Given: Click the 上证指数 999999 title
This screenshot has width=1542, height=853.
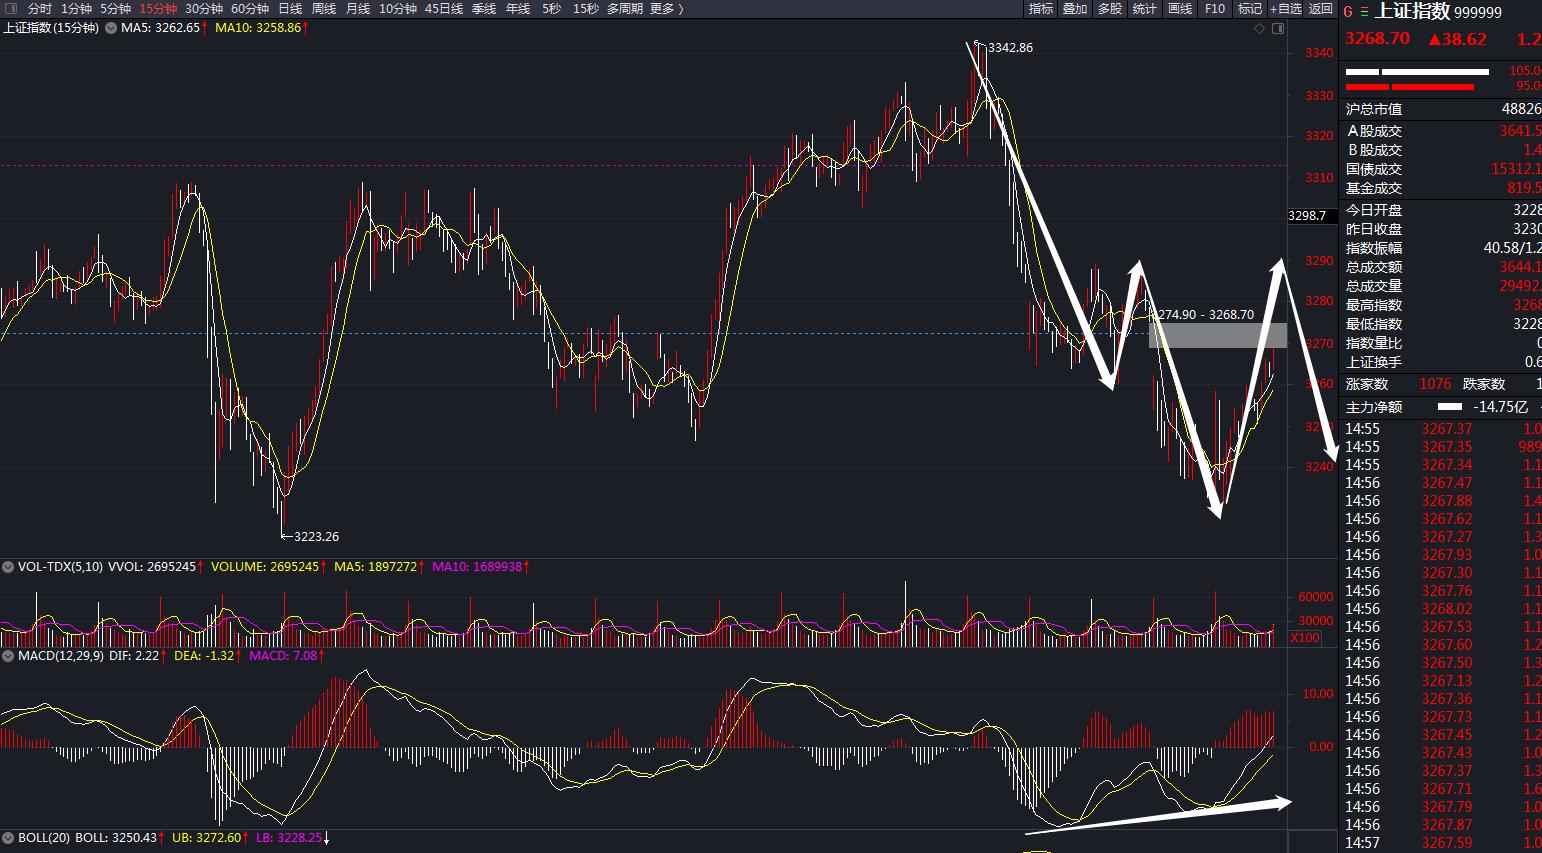Looking at the screenshot, I should coord(1438,12).
